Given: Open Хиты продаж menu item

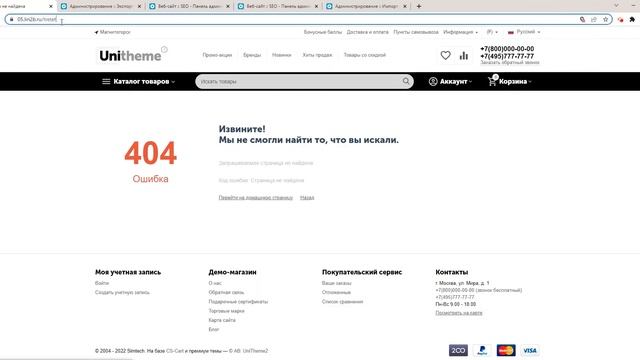Looking at the screenshot, I should [317, 55].
